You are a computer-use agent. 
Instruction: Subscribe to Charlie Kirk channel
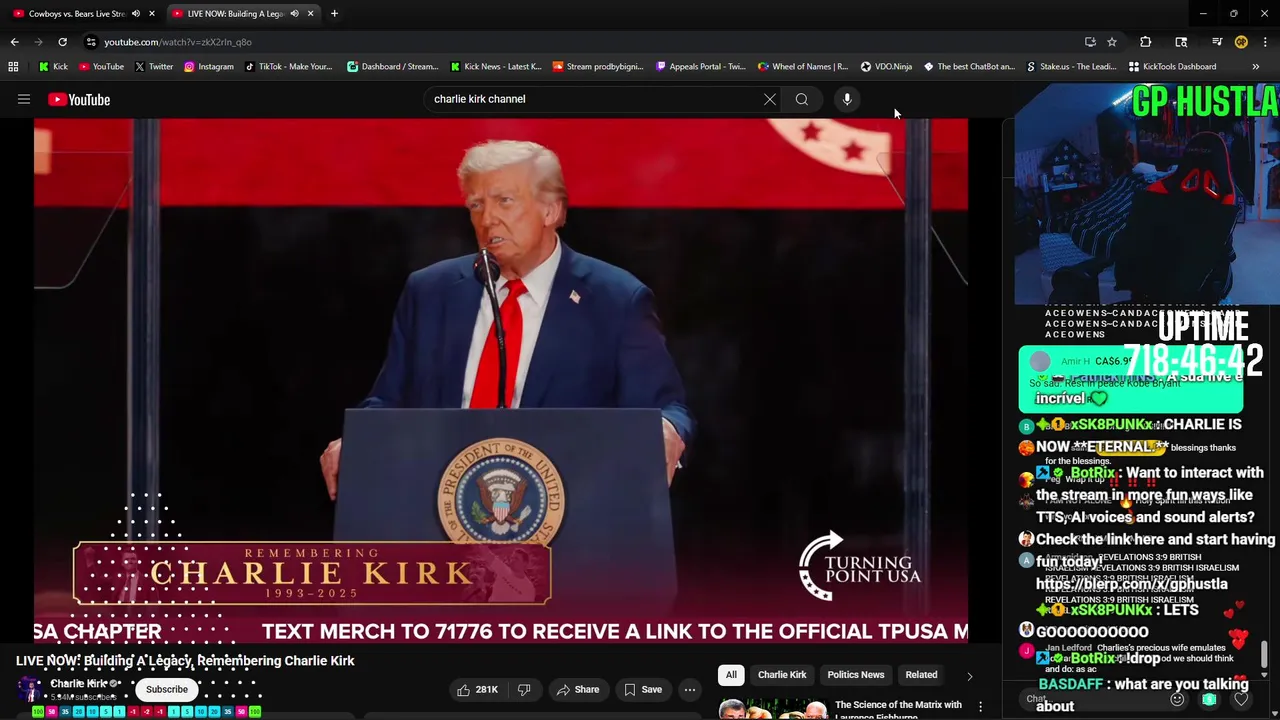click(x=167, y=689)
